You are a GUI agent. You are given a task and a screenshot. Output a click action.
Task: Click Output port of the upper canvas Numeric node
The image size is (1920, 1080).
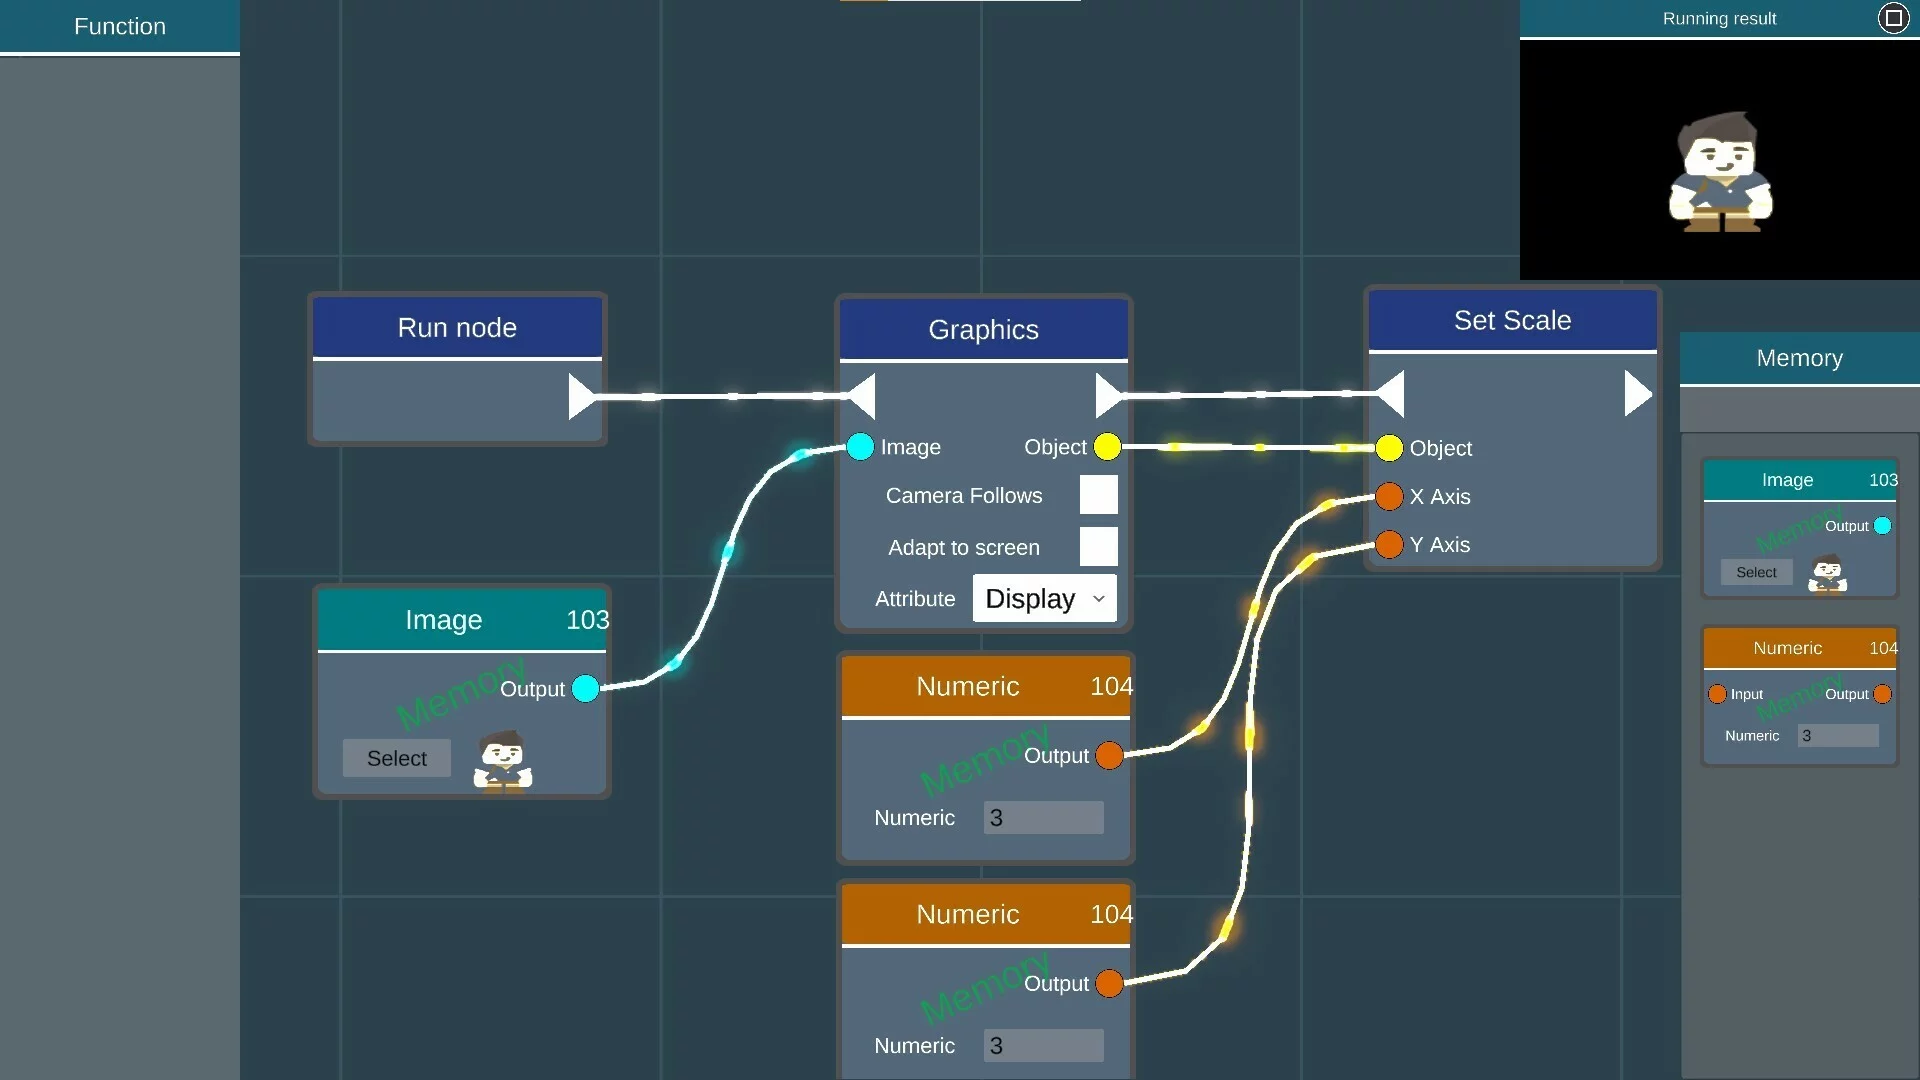coord(1109,756)
